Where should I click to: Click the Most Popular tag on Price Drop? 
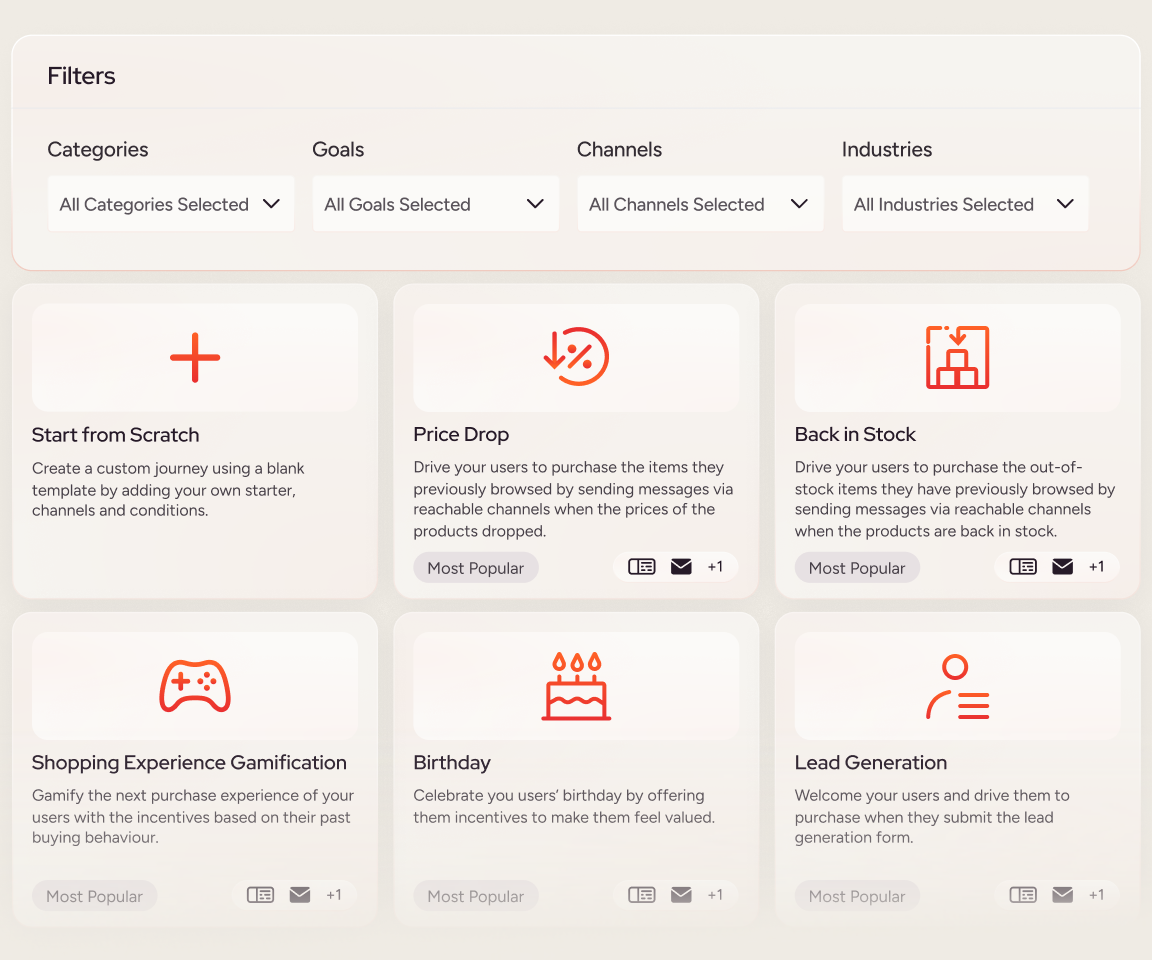click(x=476, y=568)
